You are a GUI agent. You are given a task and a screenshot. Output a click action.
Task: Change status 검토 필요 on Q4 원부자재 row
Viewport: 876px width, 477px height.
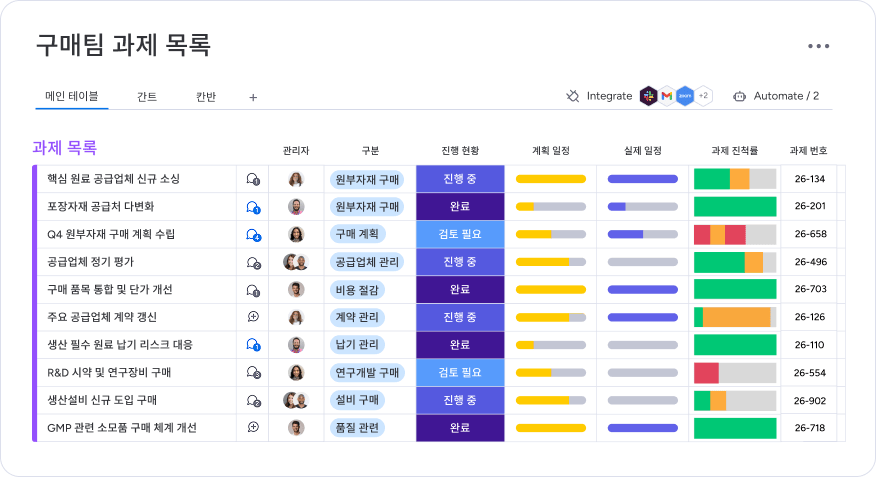click(460, 234)
